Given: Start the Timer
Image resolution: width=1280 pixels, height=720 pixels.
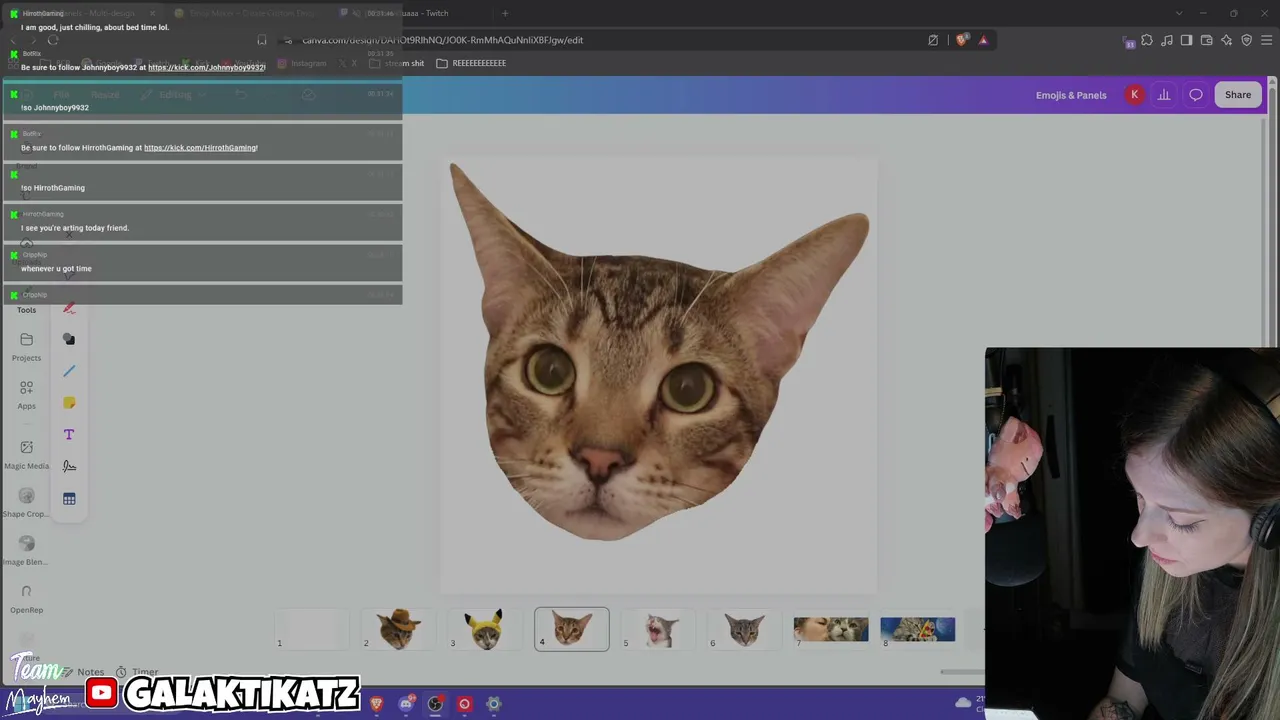Looking at the screenshot, I should click(x=137, y=672).
